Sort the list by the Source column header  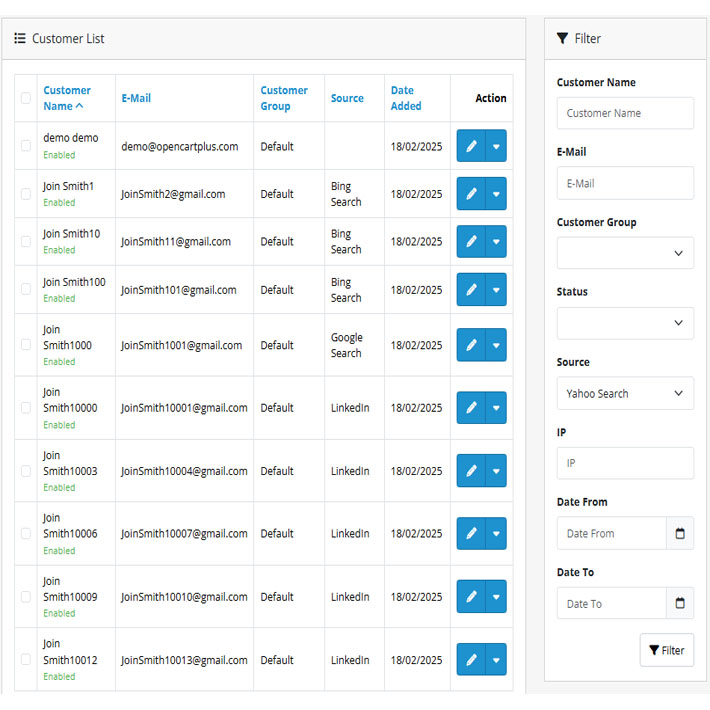coord(347,98)
